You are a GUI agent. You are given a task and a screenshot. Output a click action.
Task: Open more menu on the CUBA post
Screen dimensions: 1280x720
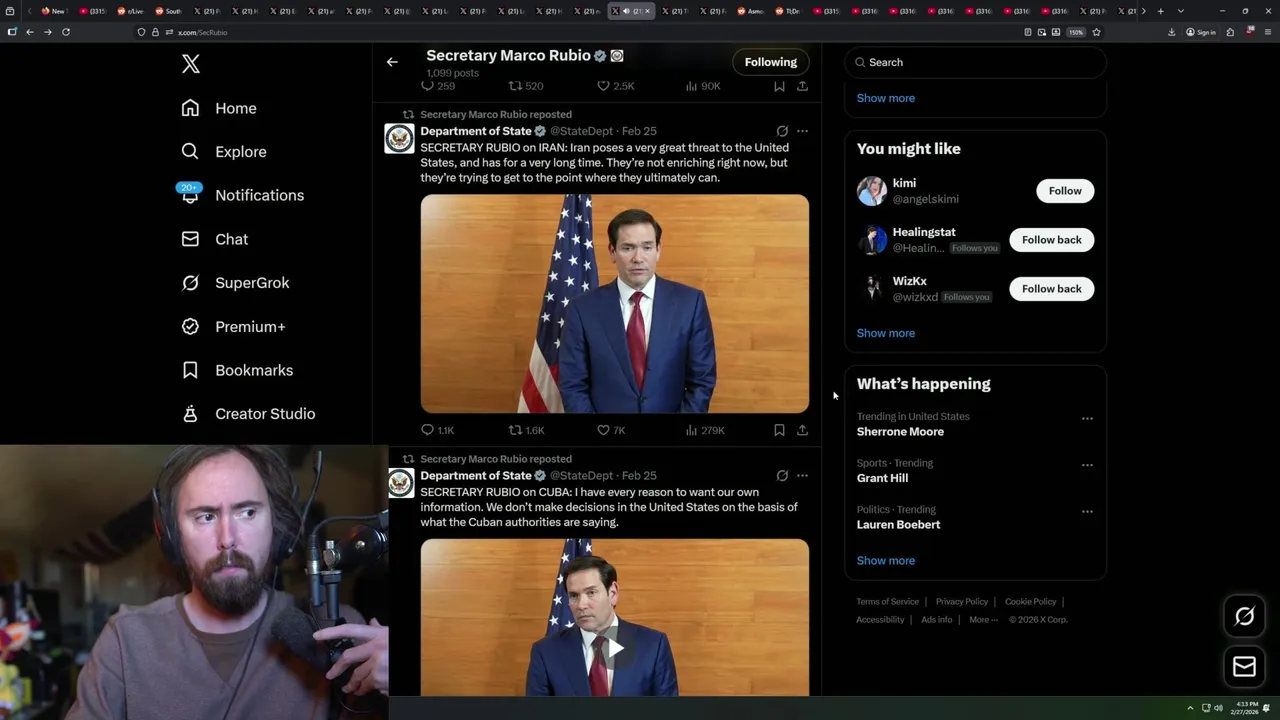[802, 476]
